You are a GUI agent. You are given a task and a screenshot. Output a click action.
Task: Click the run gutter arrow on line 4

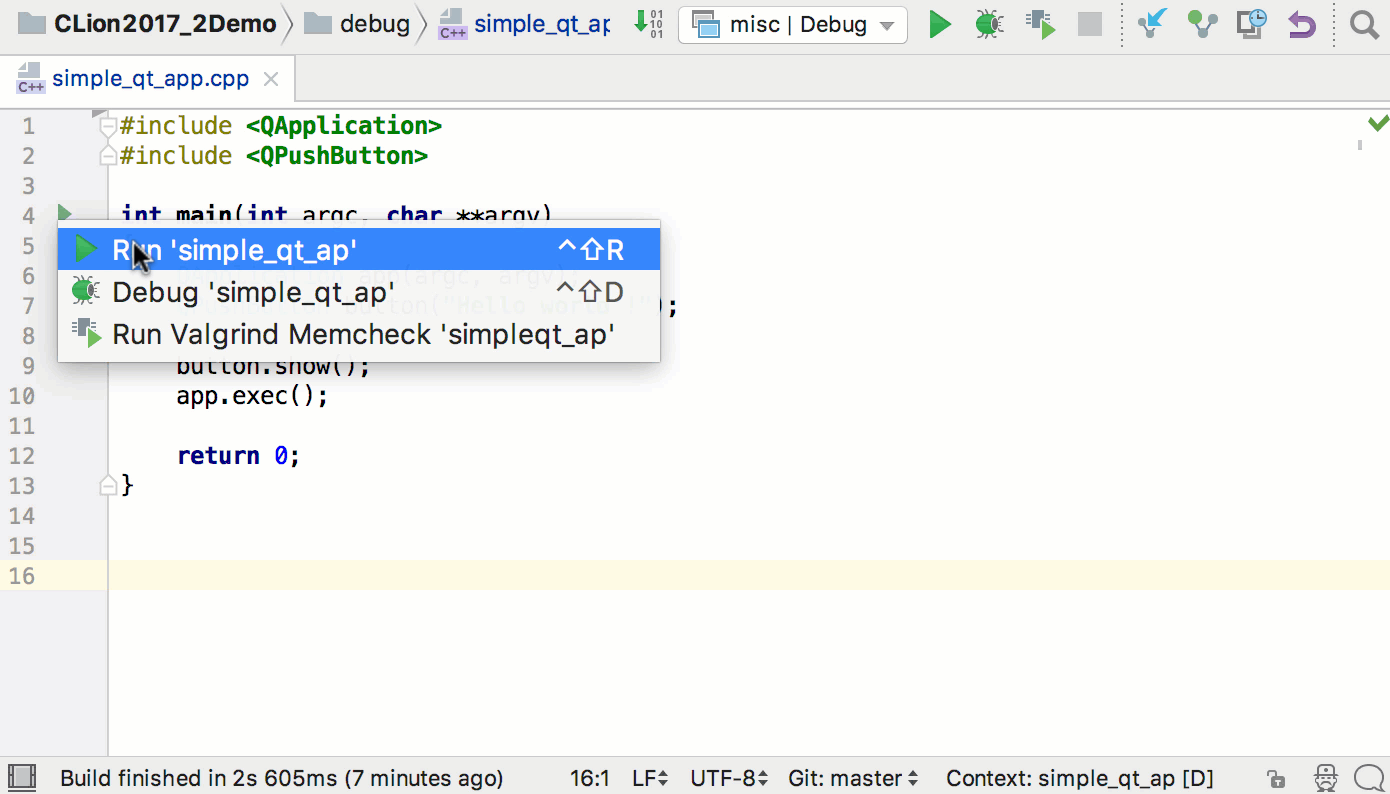[64, 212]
